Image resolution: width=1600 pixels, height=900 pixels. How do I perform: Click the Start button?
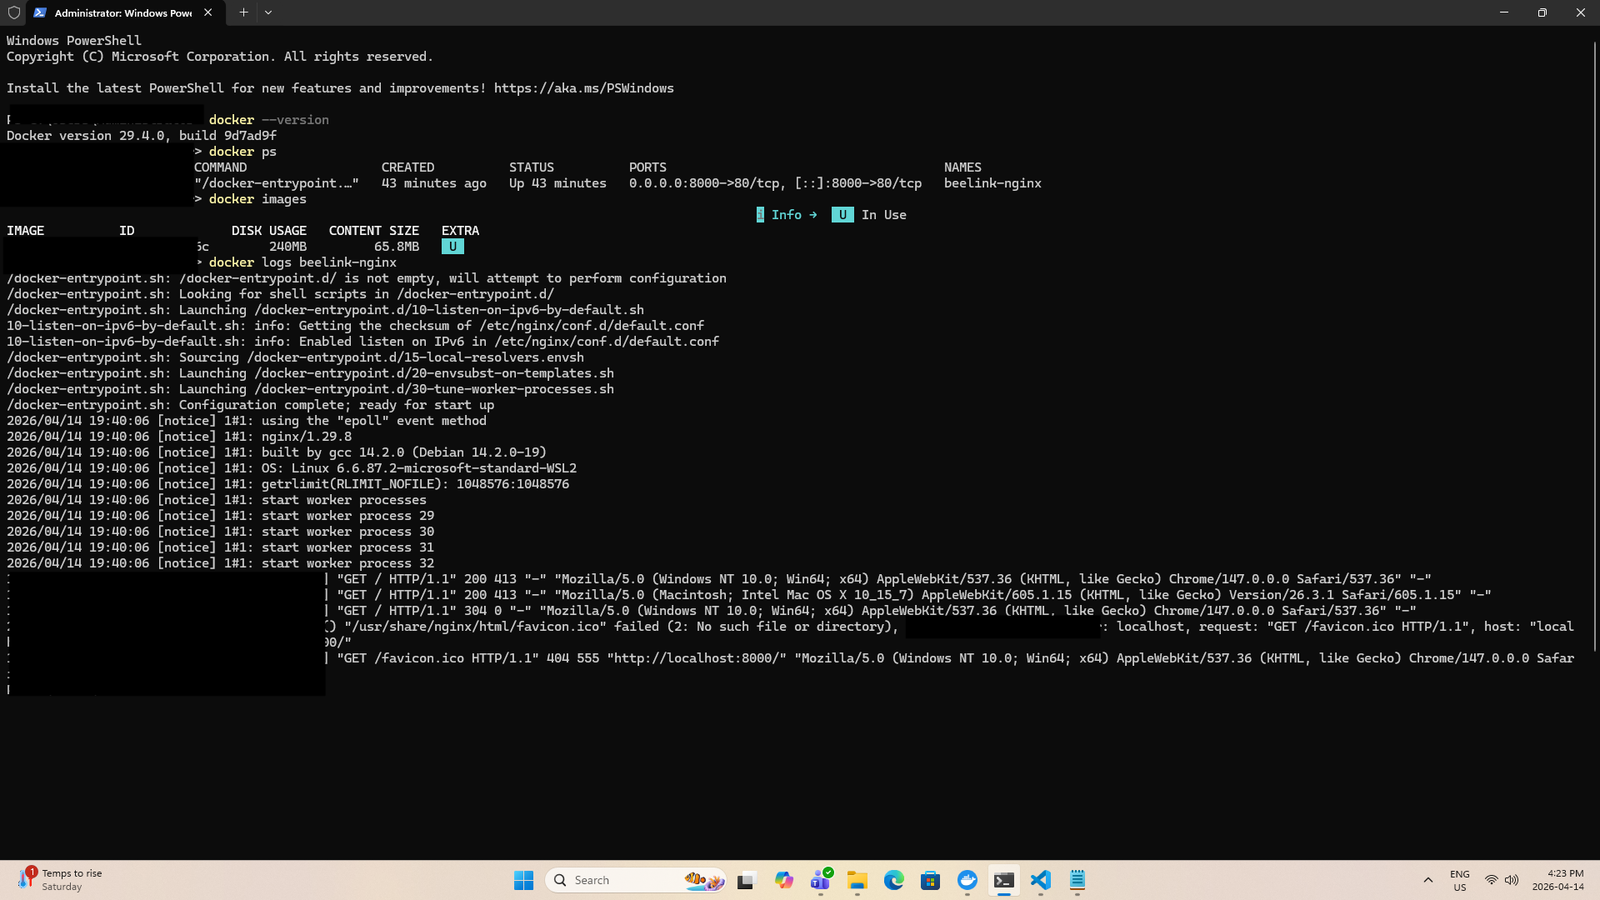[x=523, y=880]
